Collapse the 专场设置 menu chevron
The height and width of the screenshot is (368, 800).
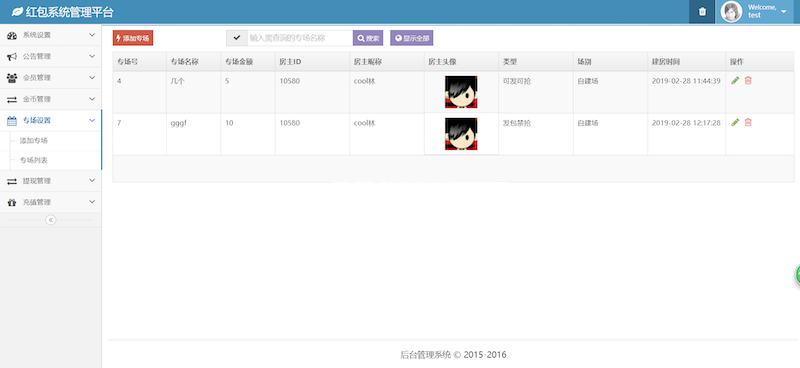click(x=92, y=120)
